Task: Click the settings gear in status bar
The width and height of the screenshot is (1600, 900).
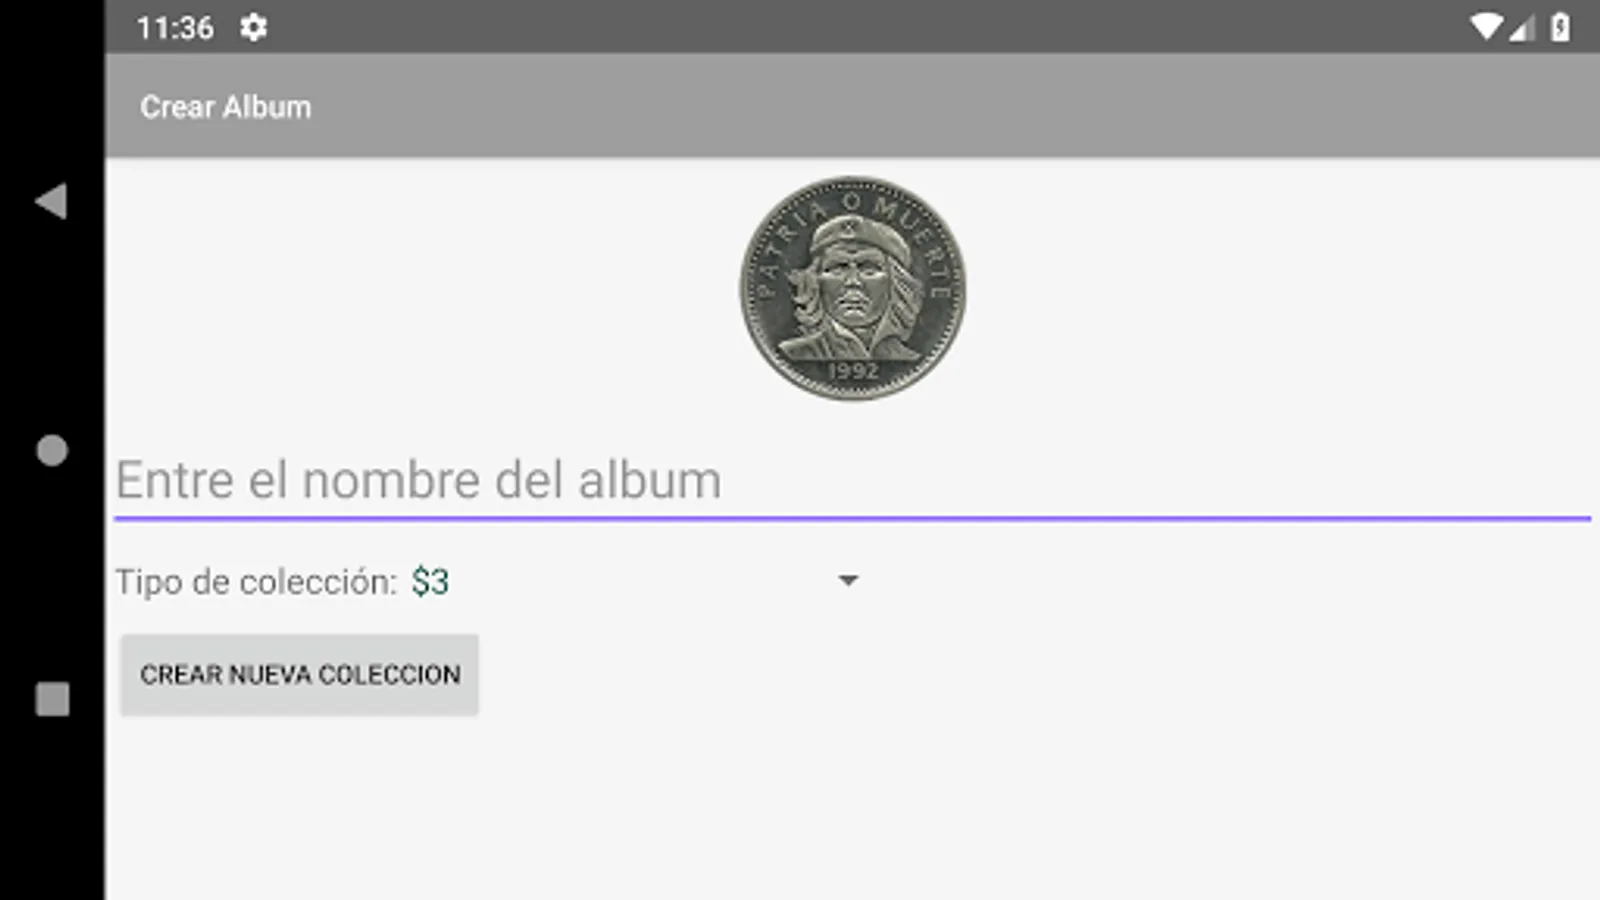Action: tap(253, 27)
